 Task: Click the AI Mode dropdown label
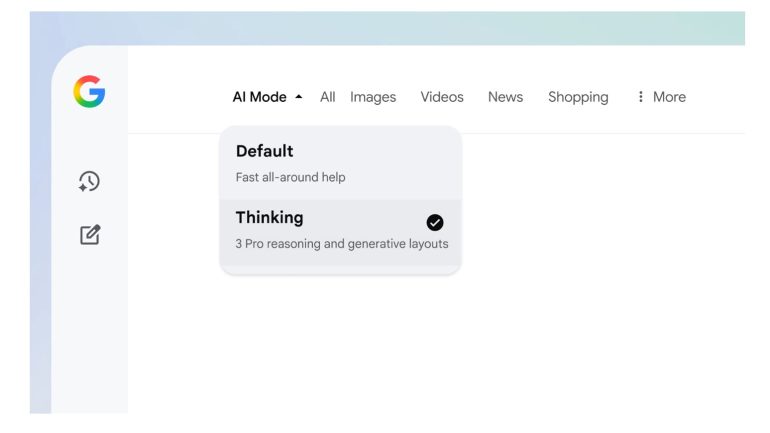pos(259,97)
